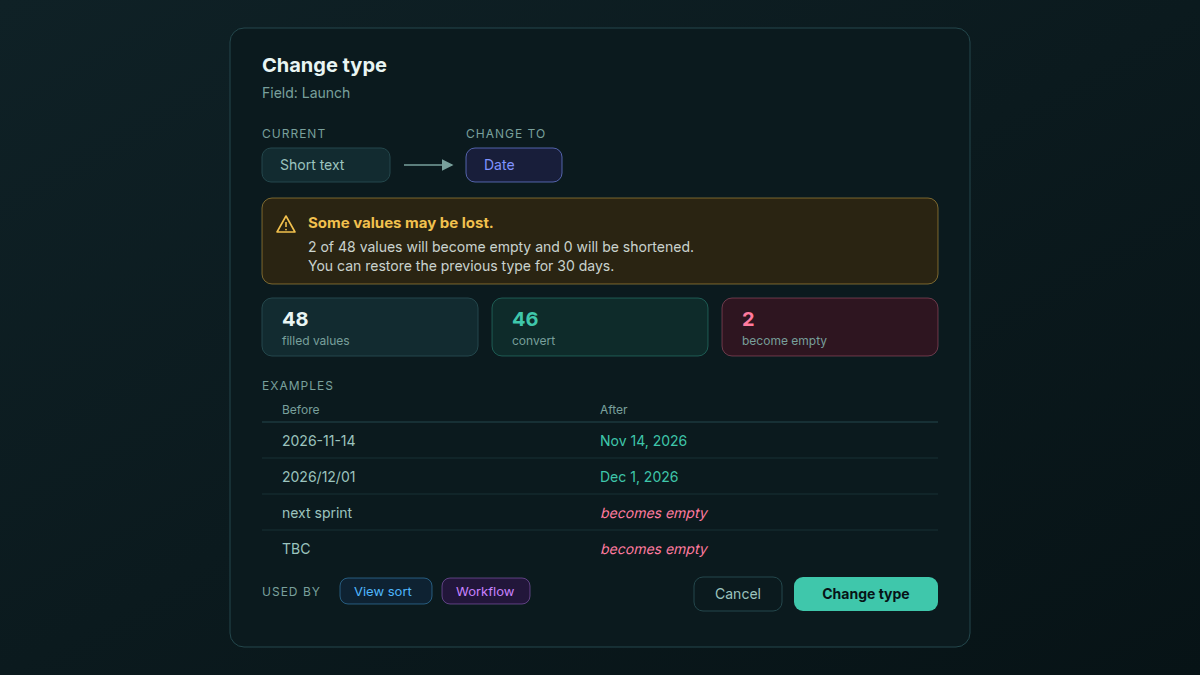The width and height of the screenshot is (1200, 675).
Task: Click the Dec 1, 2026 after value
Action: coord(639,477)
